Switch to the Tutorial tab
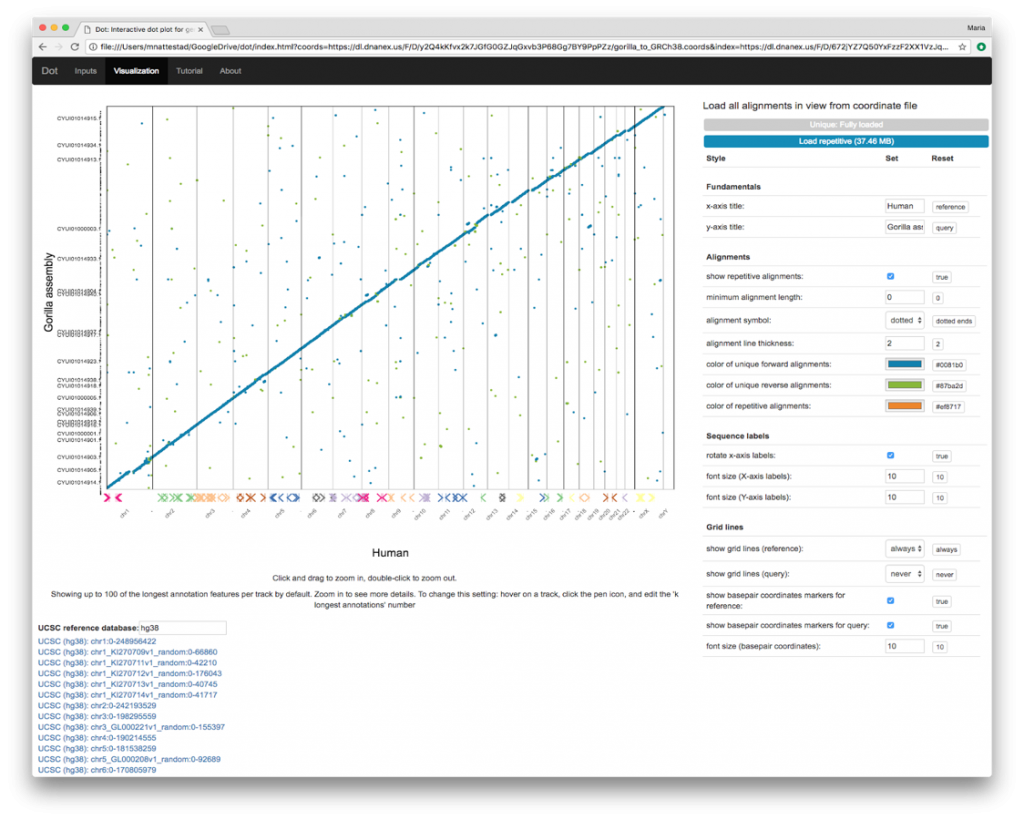This screenshot has height=820, width=1024. pyautogui.click(x=189, y=71)
